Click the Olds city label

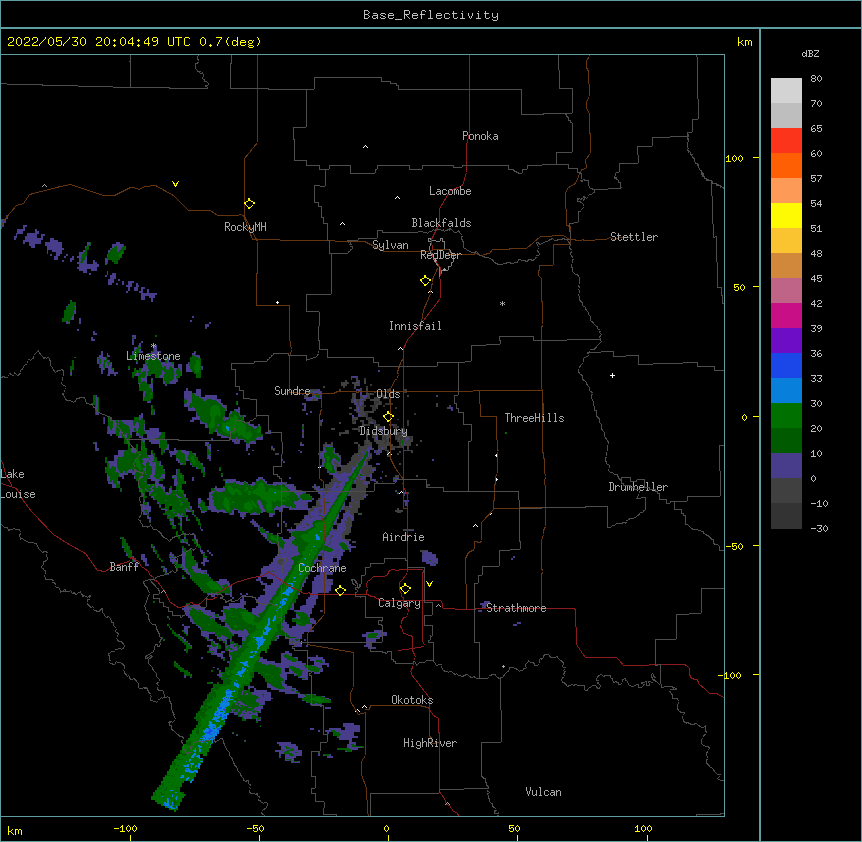click(x=388, y=394)
